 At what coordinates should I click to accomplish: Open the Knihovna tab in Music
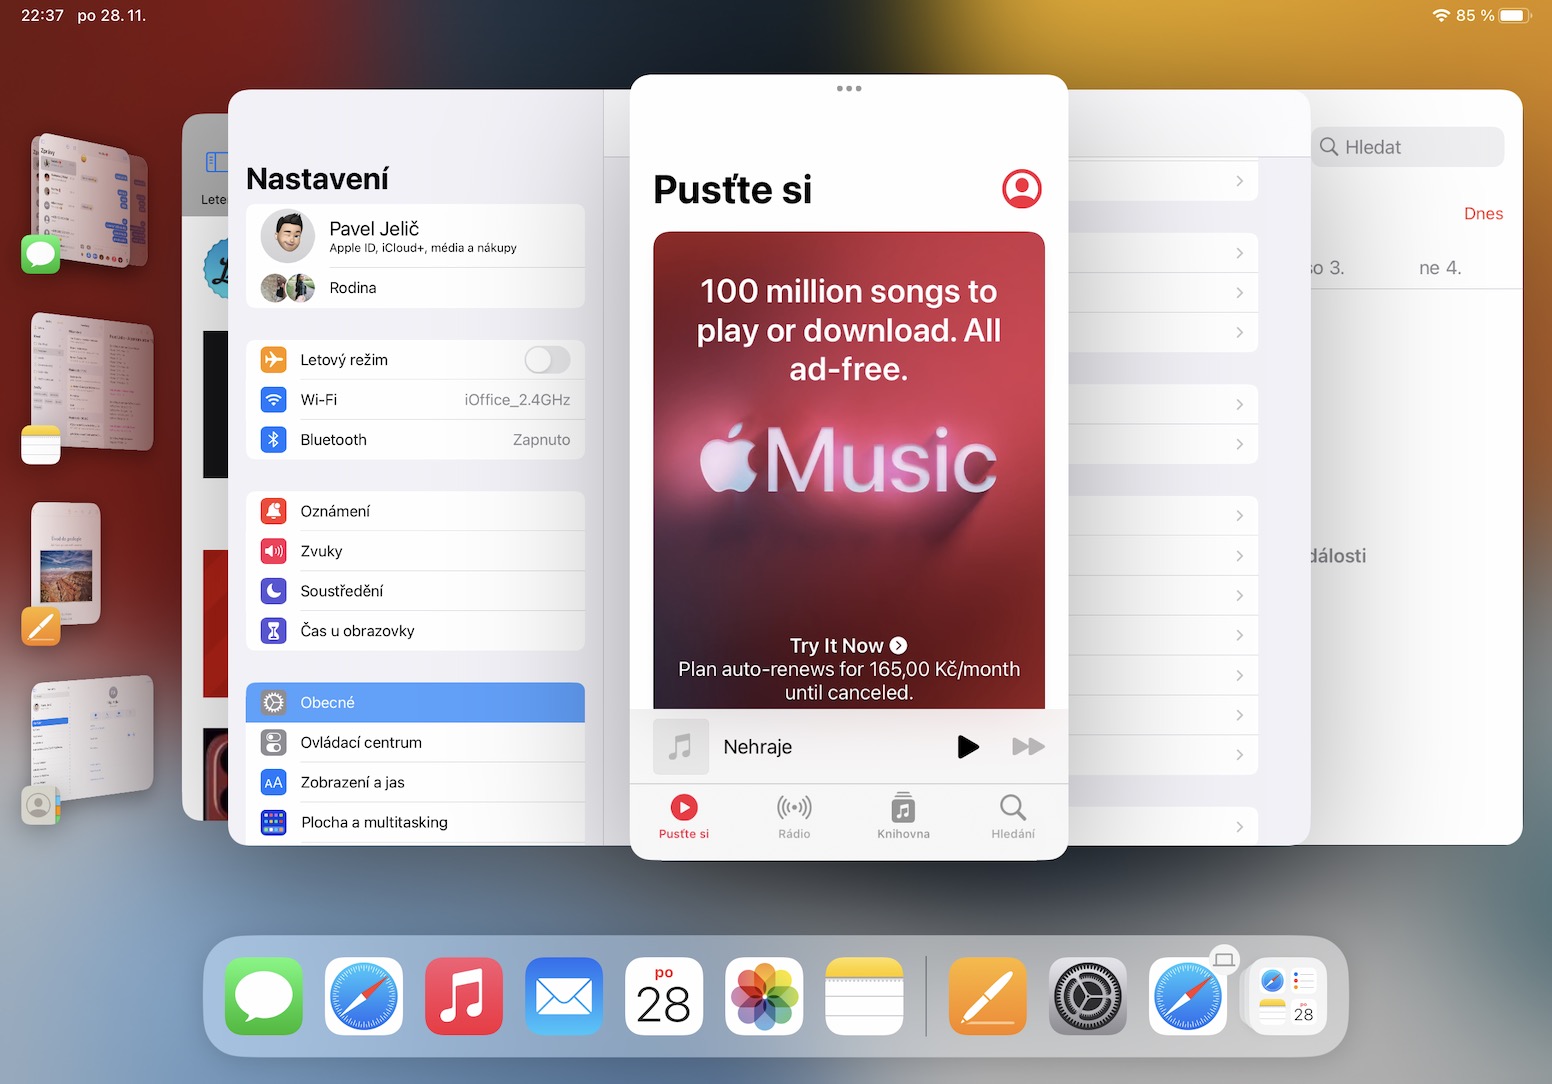(903, 817)
